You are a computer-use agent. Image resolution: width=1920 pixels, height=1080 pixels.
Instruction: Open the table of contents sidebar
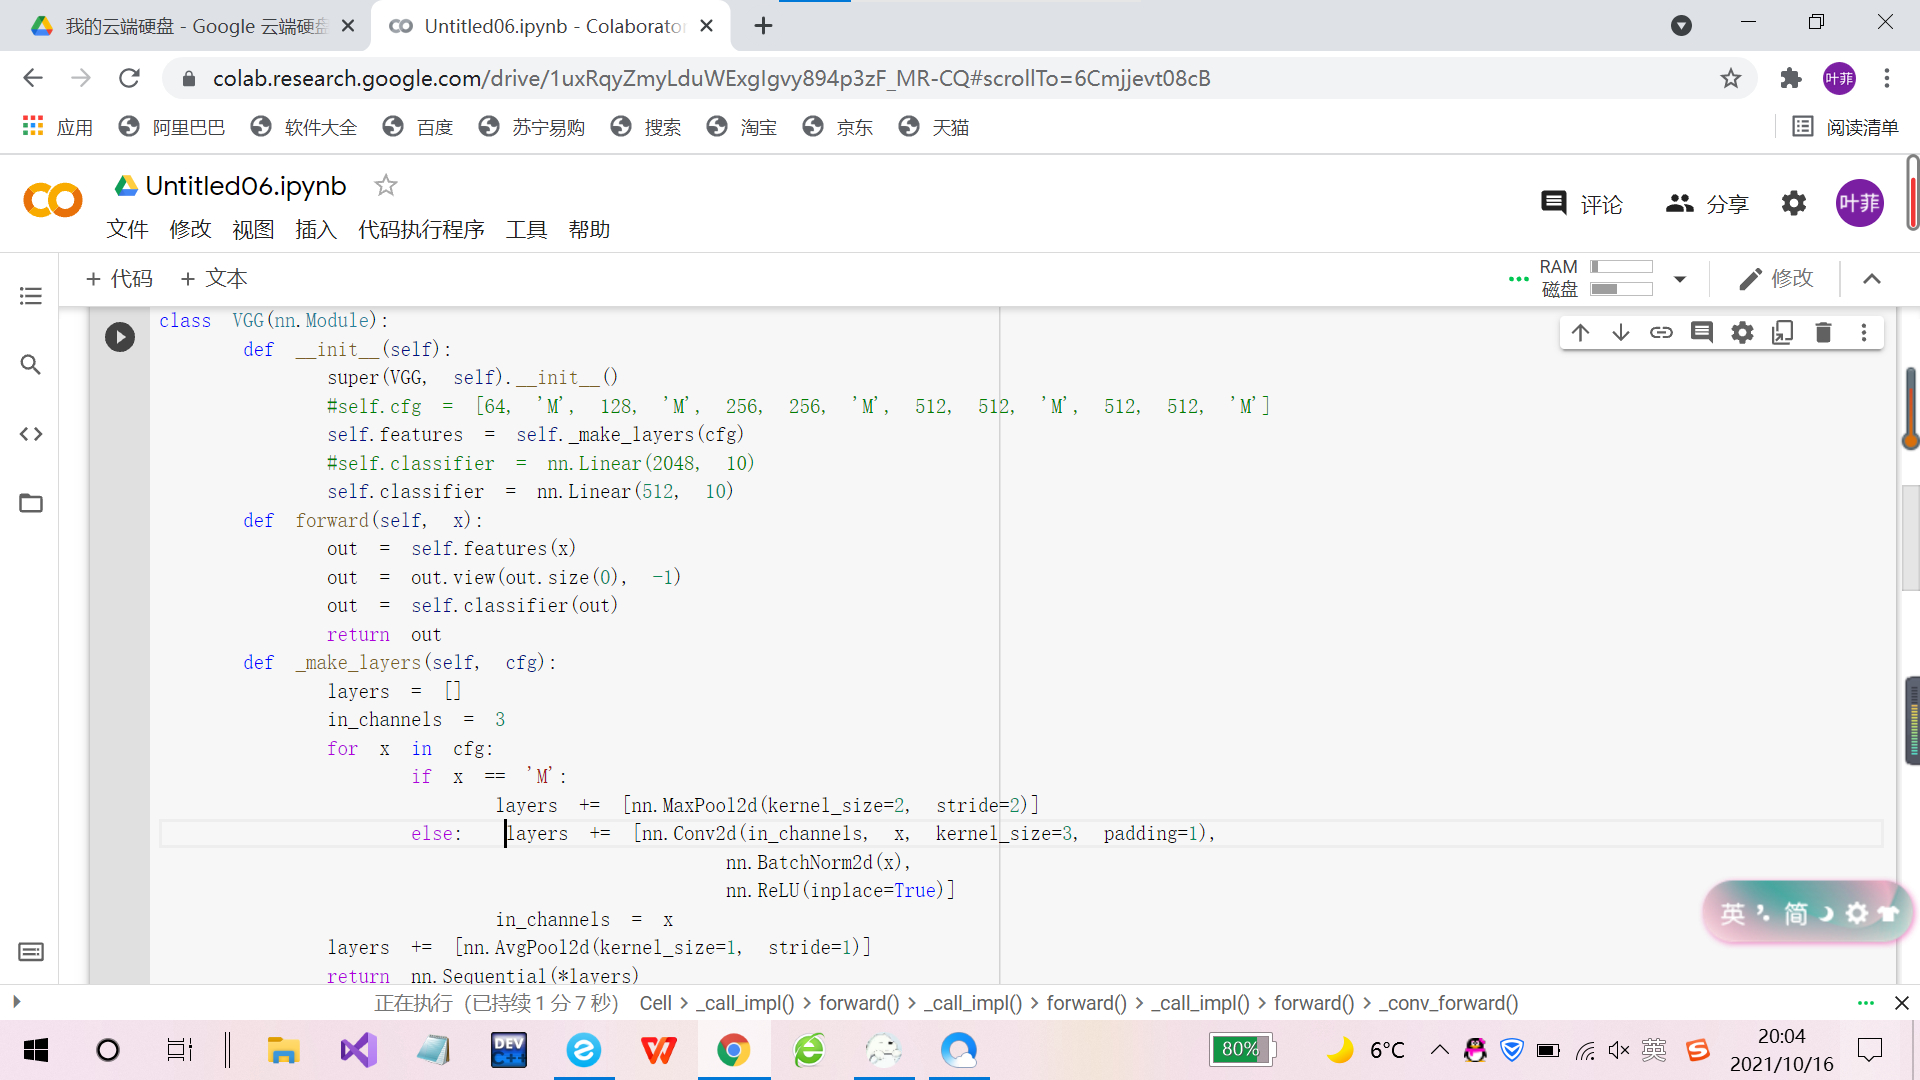pyautogui.click(x=31, y=296)
